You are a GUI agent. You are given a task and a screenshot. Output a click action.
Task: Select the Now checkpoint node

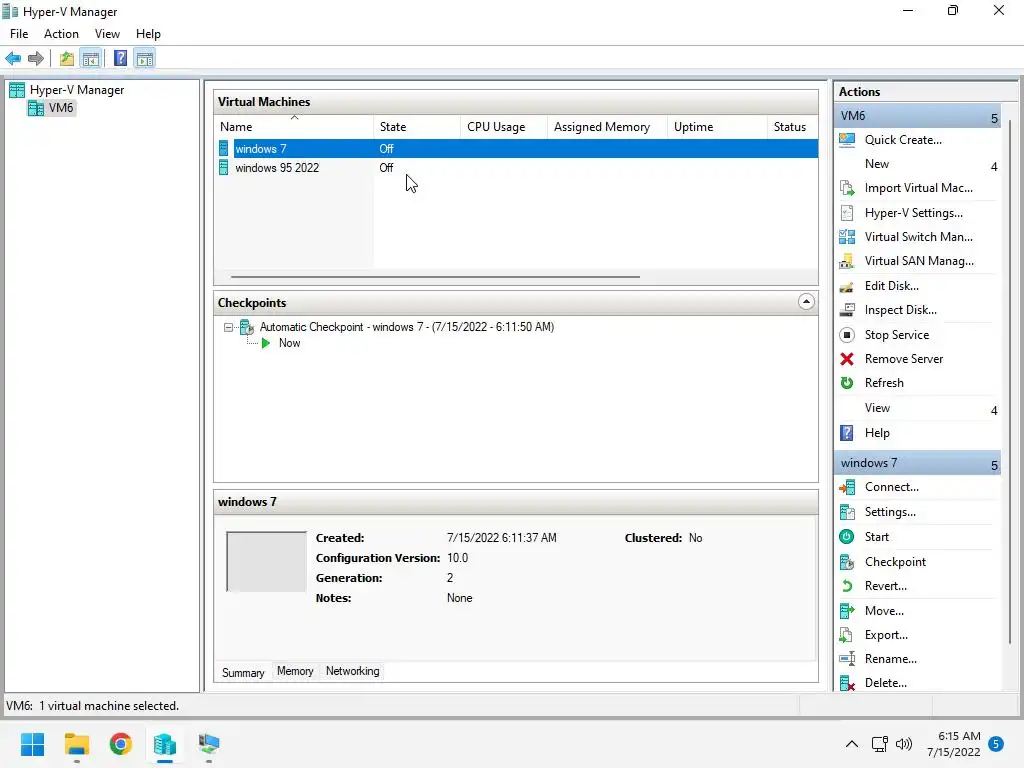289,344
